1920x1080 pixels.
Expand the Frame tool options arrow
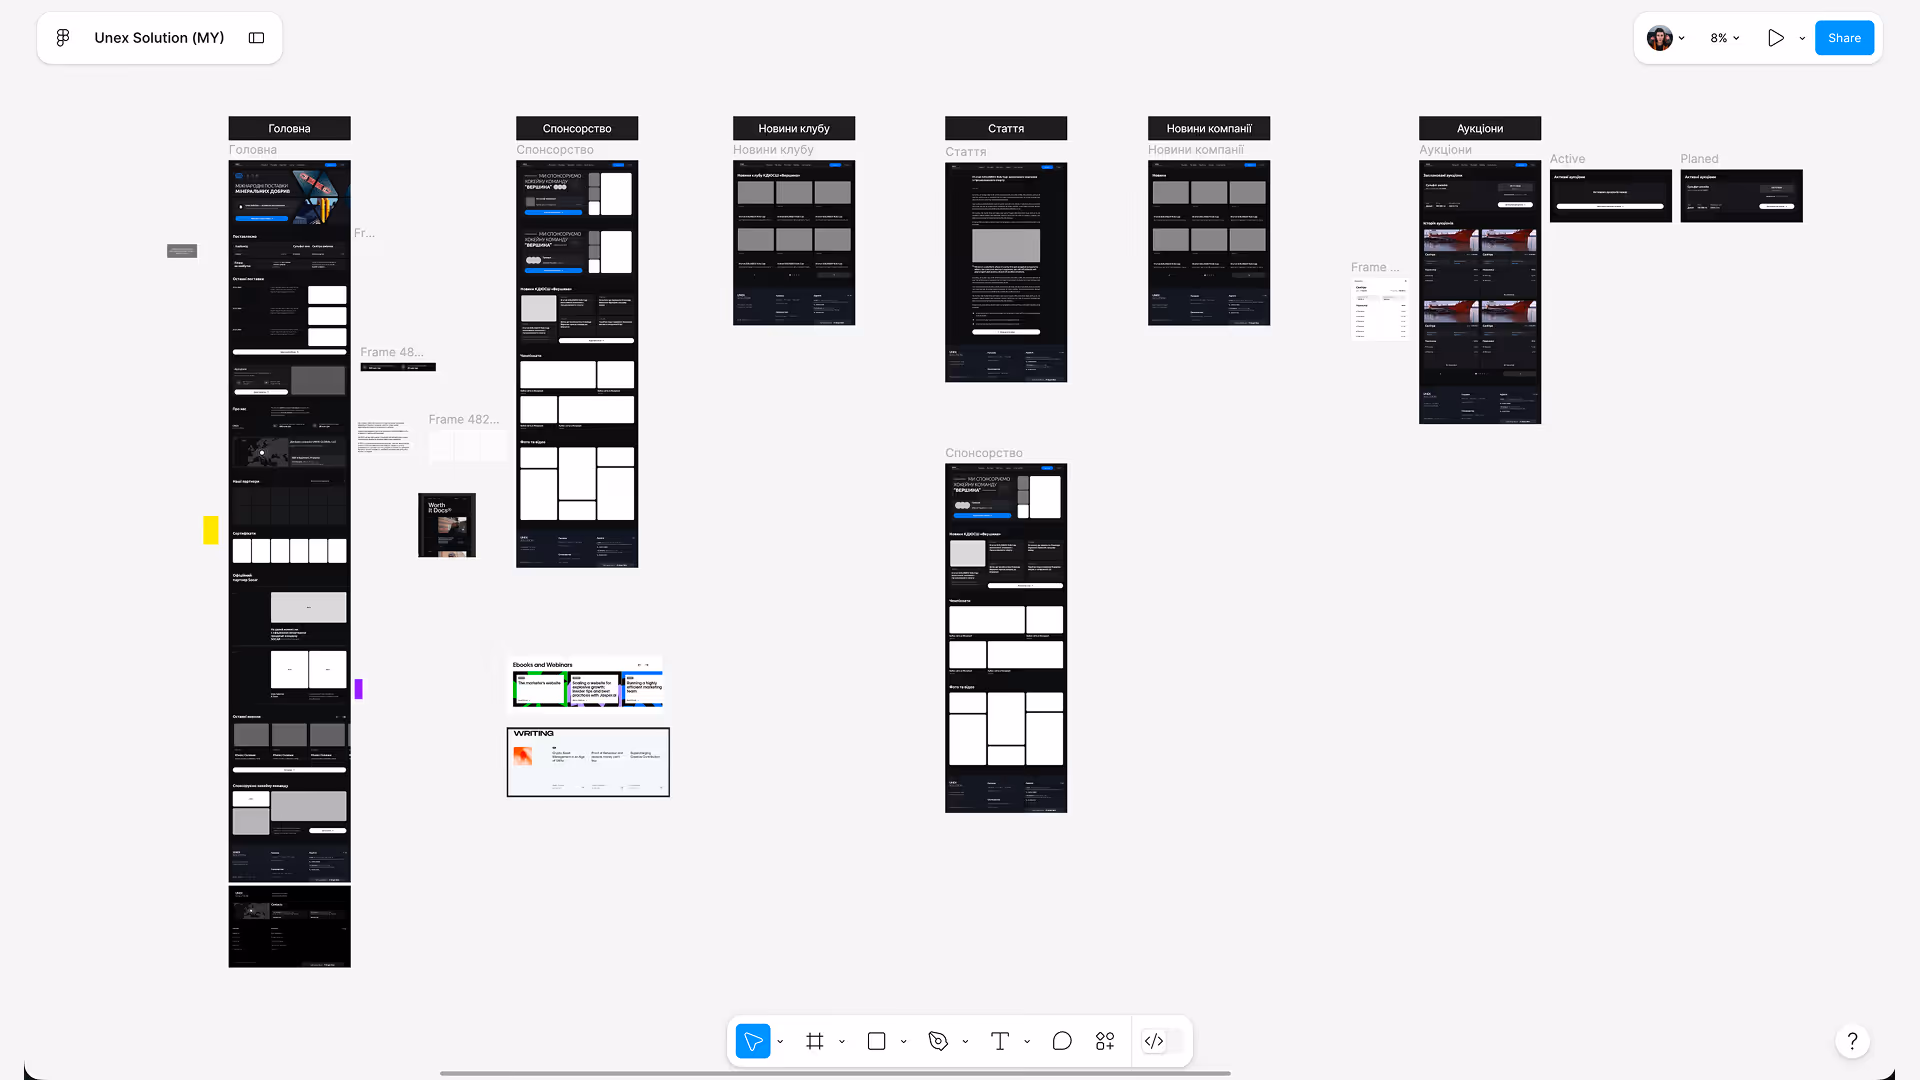[x=842, y=1042]
